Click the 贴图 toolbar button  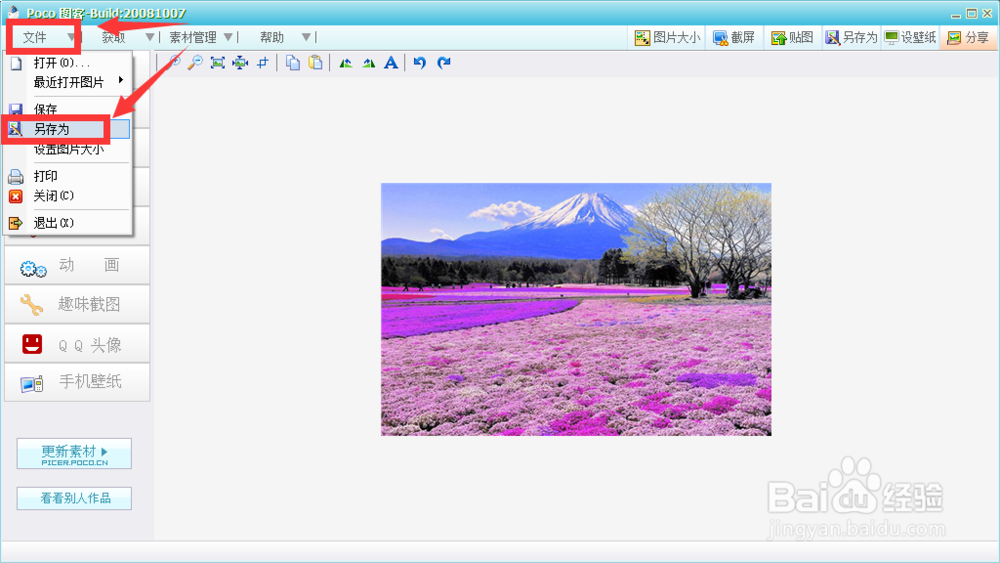pyautogui.click(x=792, y=38)
